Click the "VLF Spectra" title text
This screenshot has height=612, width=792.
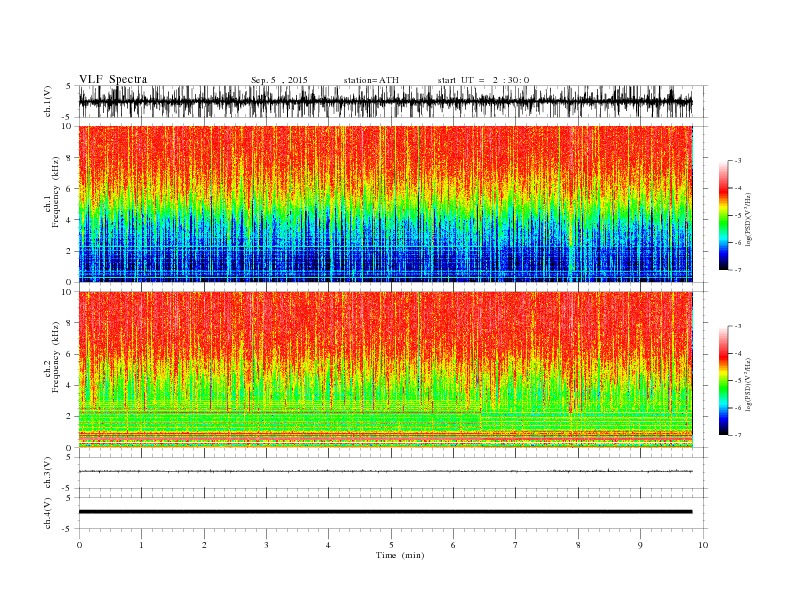click(x=113, y=79)
